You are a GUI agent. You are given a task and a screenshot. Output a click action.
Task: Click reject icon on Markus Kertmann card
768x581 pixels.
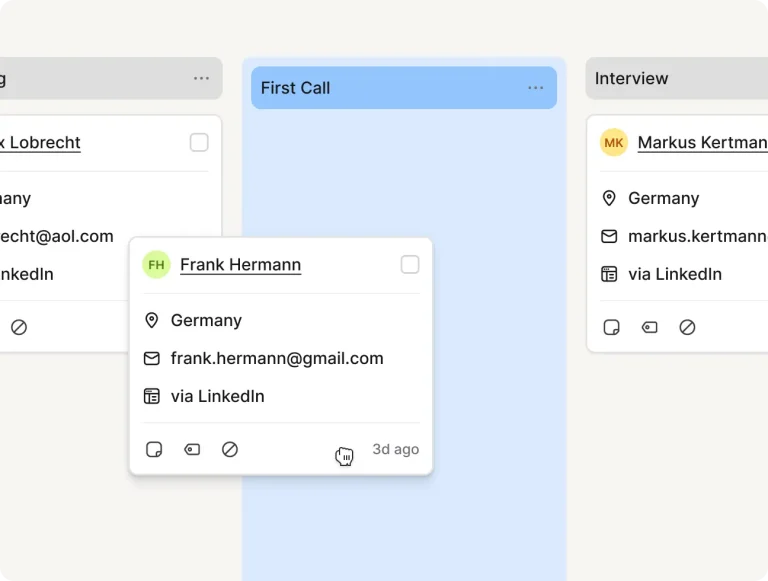[687, 327]
